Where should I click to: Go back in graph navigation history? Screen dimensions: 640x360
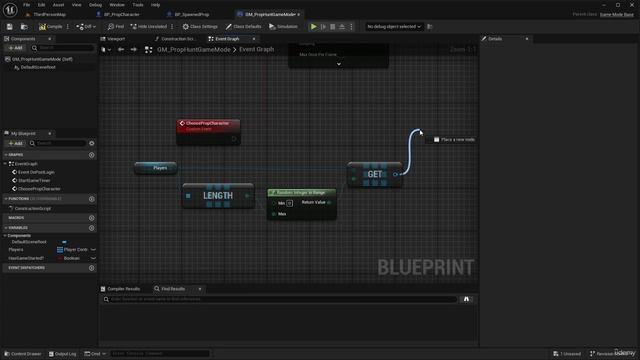(x=121, y=49)
